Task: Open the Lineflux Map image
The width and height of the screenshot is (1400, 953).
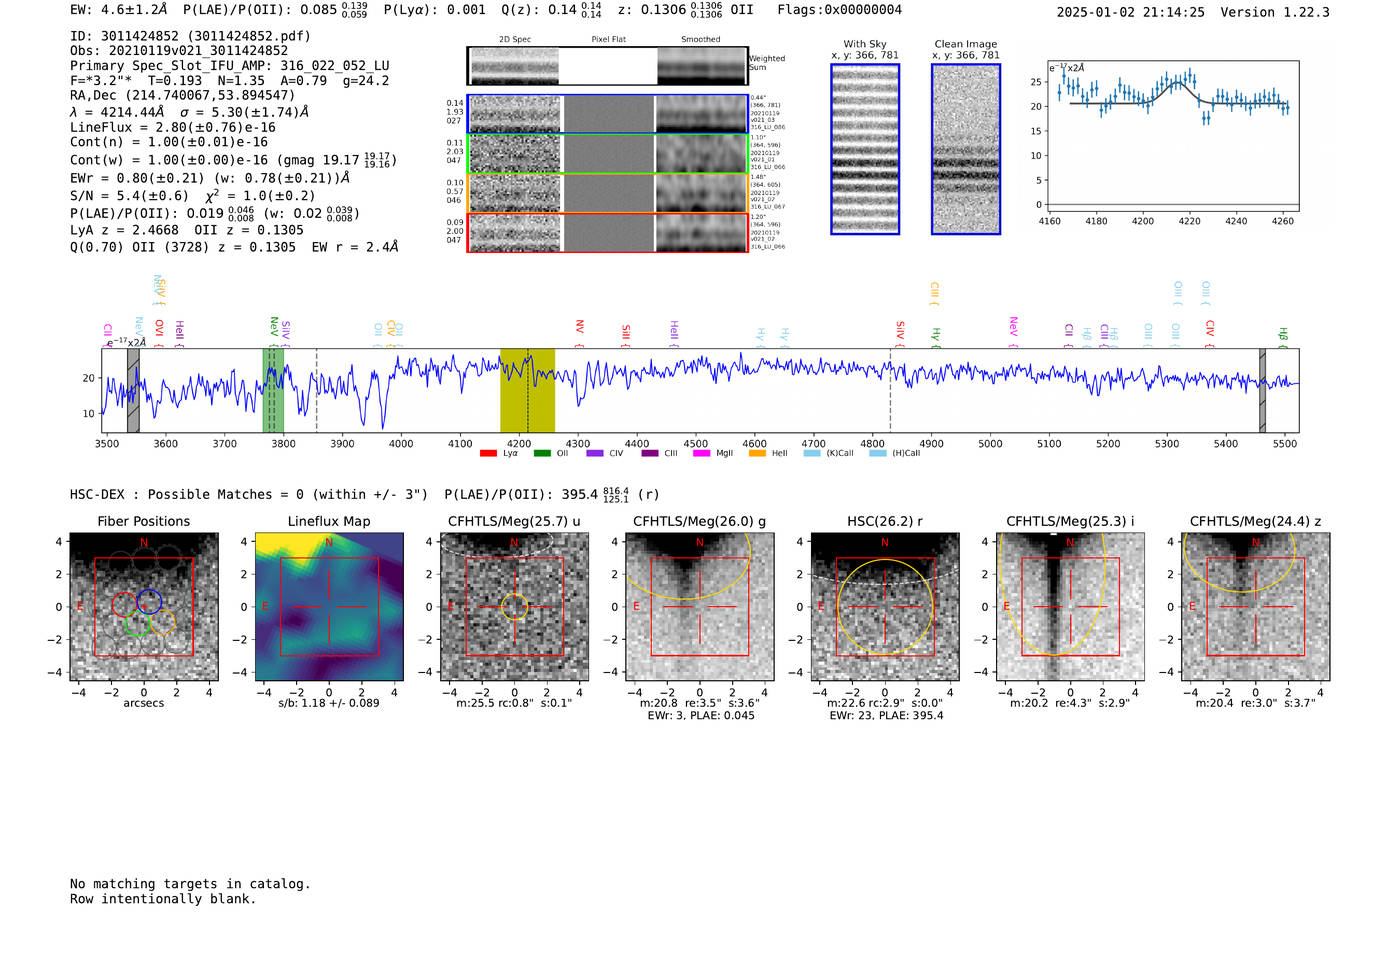Action: [329, 607]
